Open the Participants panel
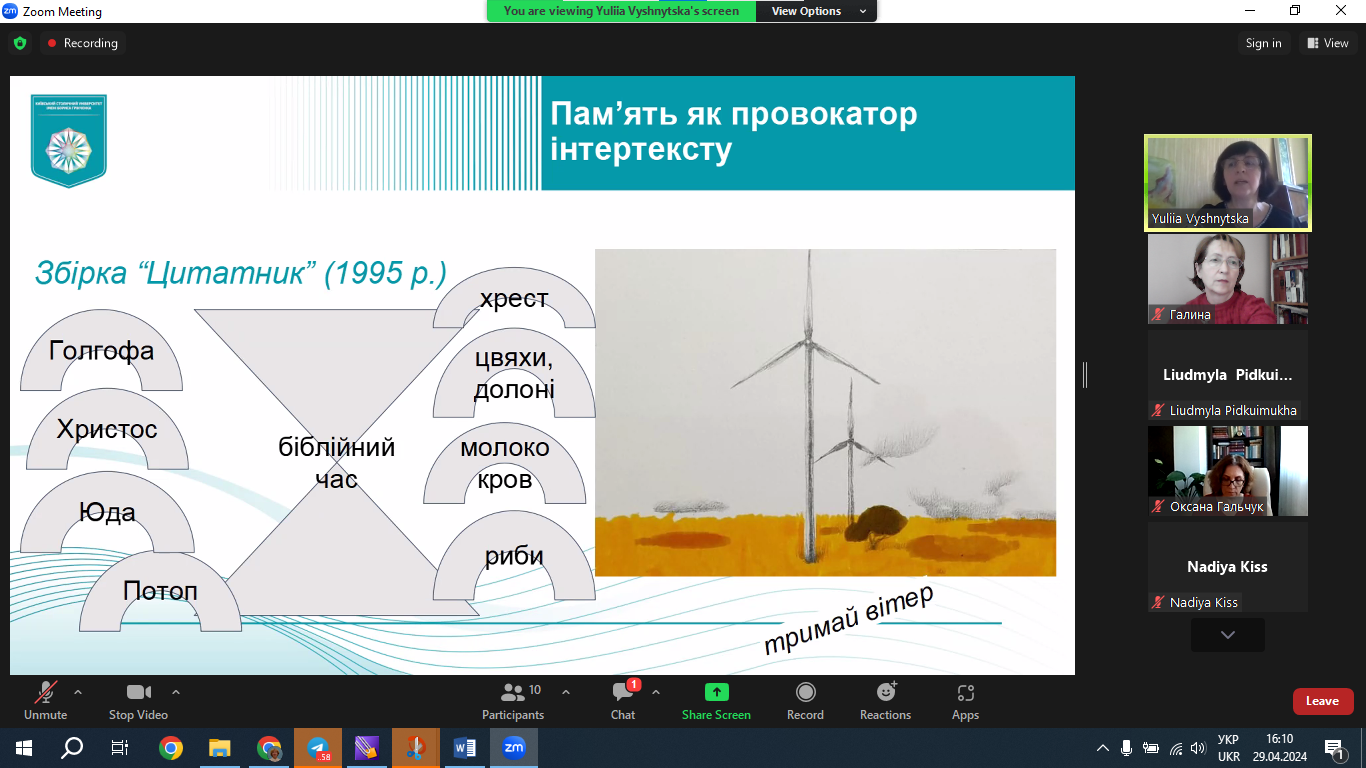The image size is (1366, 768). (513, 700)
